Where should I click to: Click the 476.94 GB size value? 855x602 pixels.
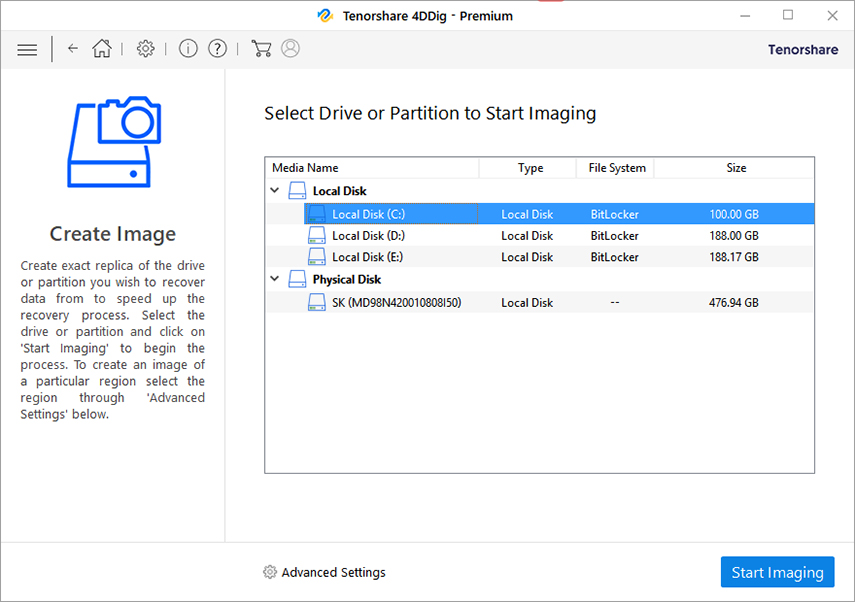[733, 303]
